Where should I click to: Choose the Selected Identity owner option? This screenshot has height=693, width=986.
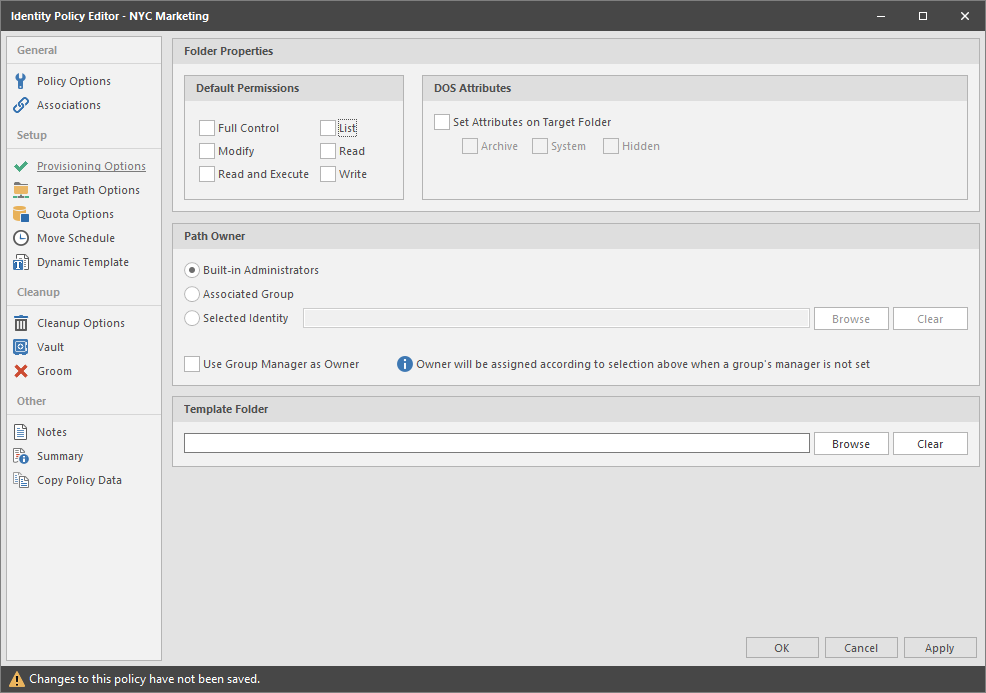[x=192, y=318]
